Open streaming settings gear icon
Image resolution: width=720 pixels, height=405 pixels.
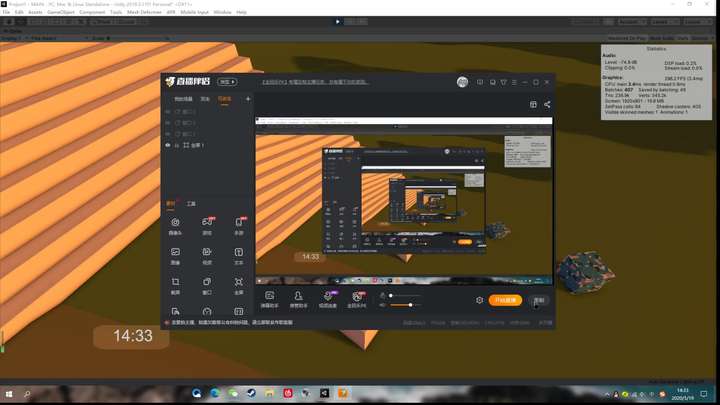479,300
